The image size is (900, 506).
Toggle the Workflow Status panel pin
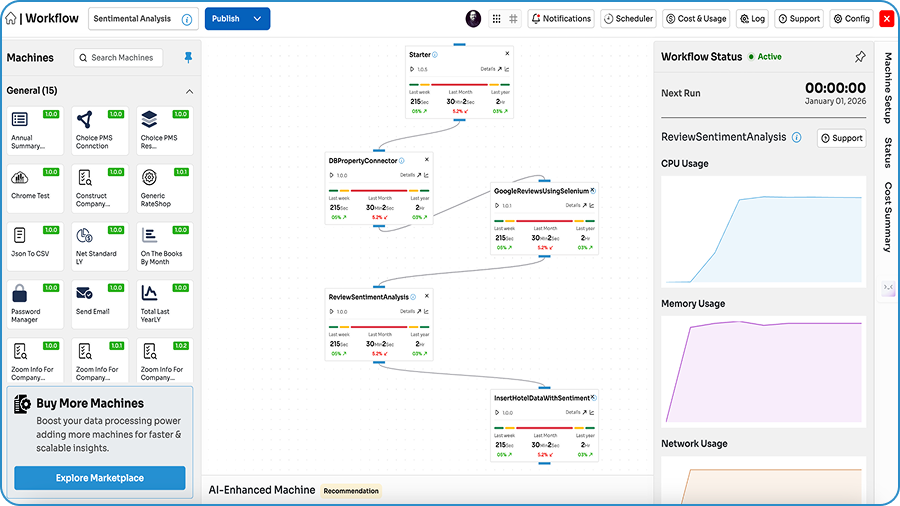(860, 57)
